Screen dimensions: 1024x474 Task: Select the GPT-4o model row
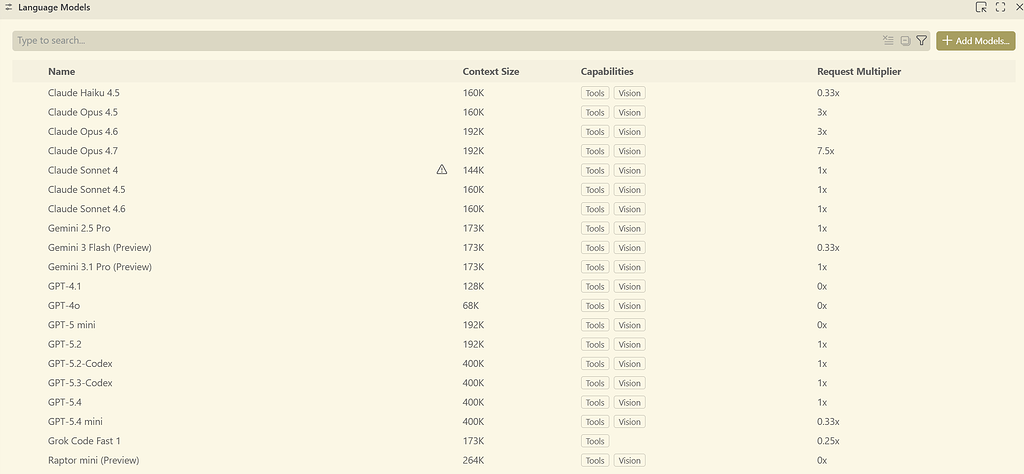[x=513, y=306]
